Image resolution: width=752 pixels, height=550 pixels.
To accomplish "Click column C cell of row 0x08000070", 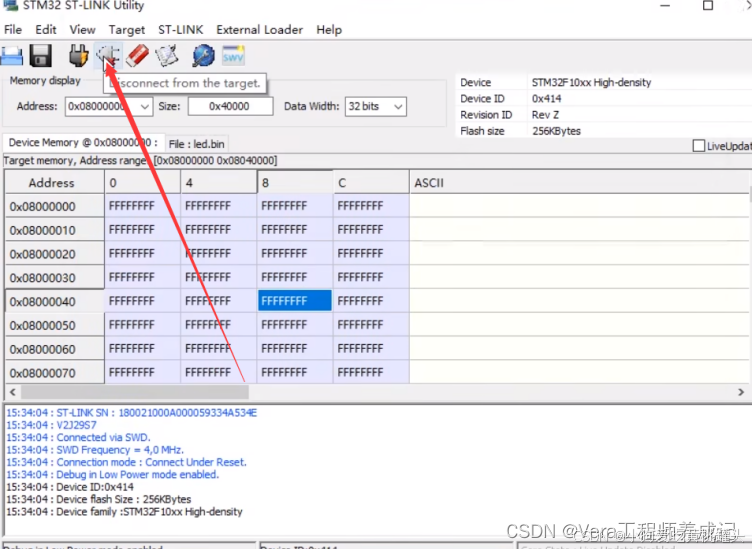I will pyautogui.click(x=371, y=372).
